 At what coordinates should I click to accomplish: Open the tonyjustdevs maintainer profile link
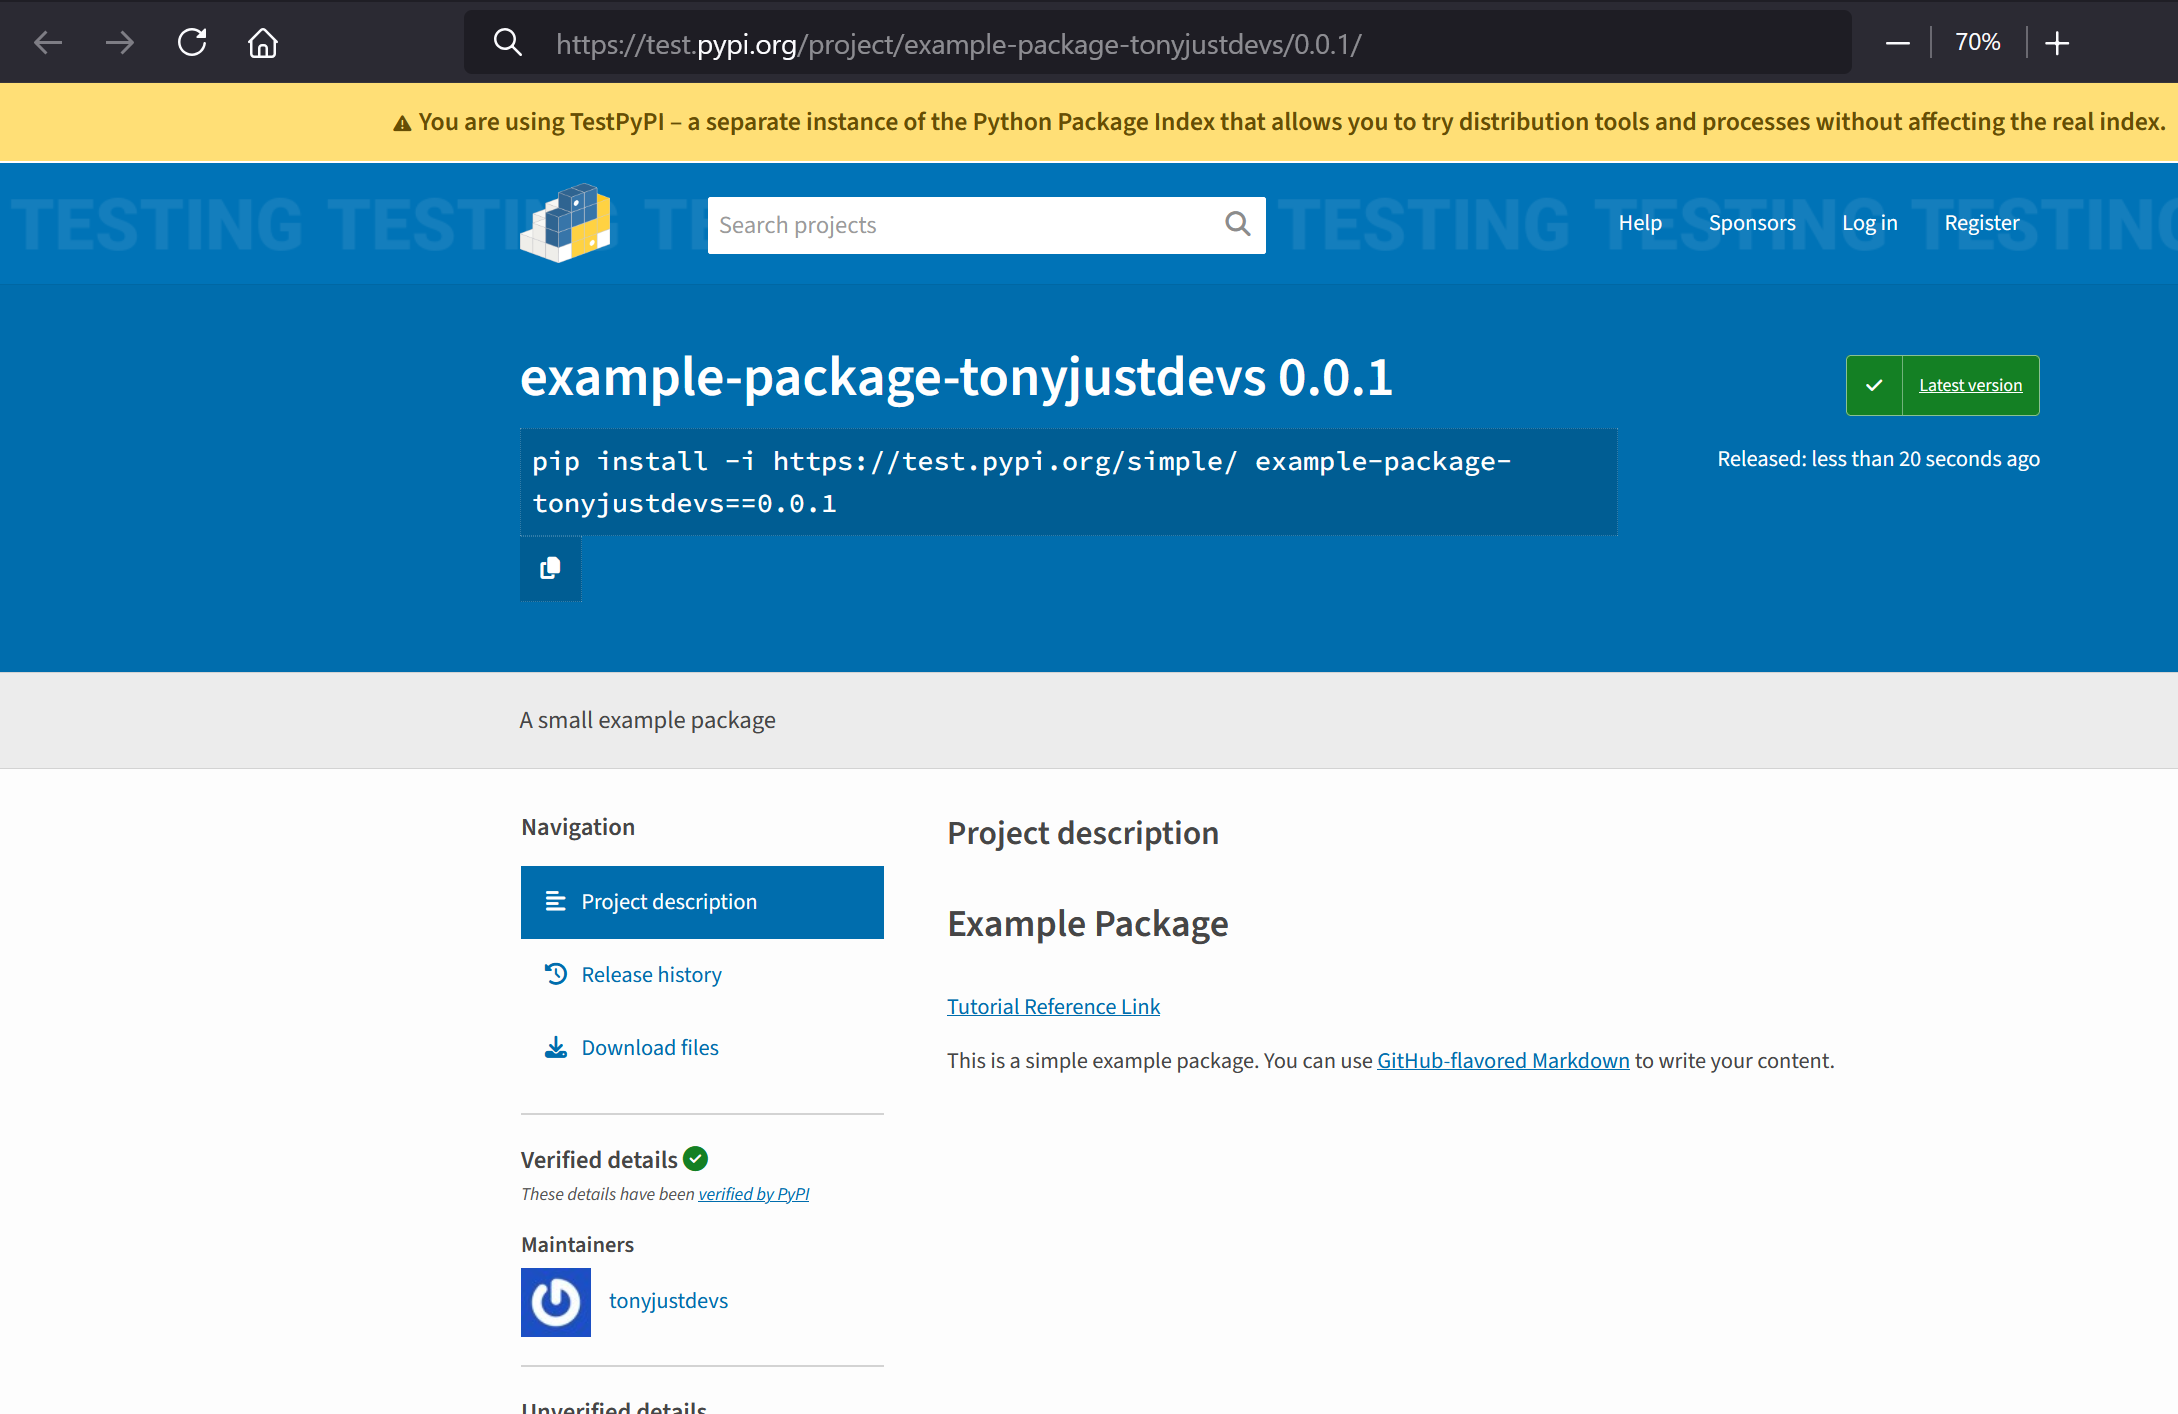pyautogui.click(x=668, y=1301)
